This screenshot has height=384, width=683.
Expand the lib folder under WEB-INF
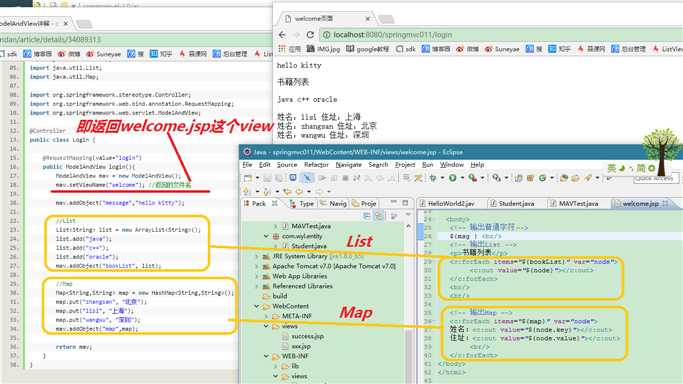pos(276,366)
